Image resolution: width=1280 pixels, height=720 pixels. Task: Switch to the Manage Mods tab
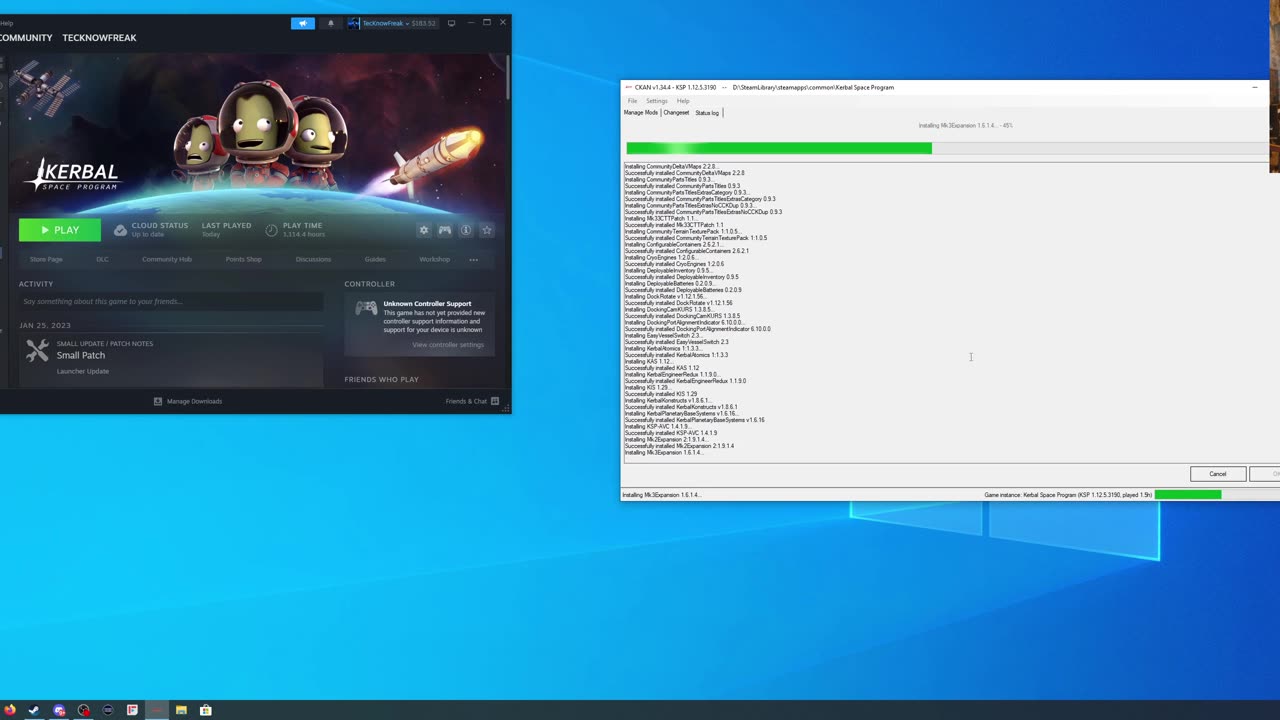tap(641, 113)
